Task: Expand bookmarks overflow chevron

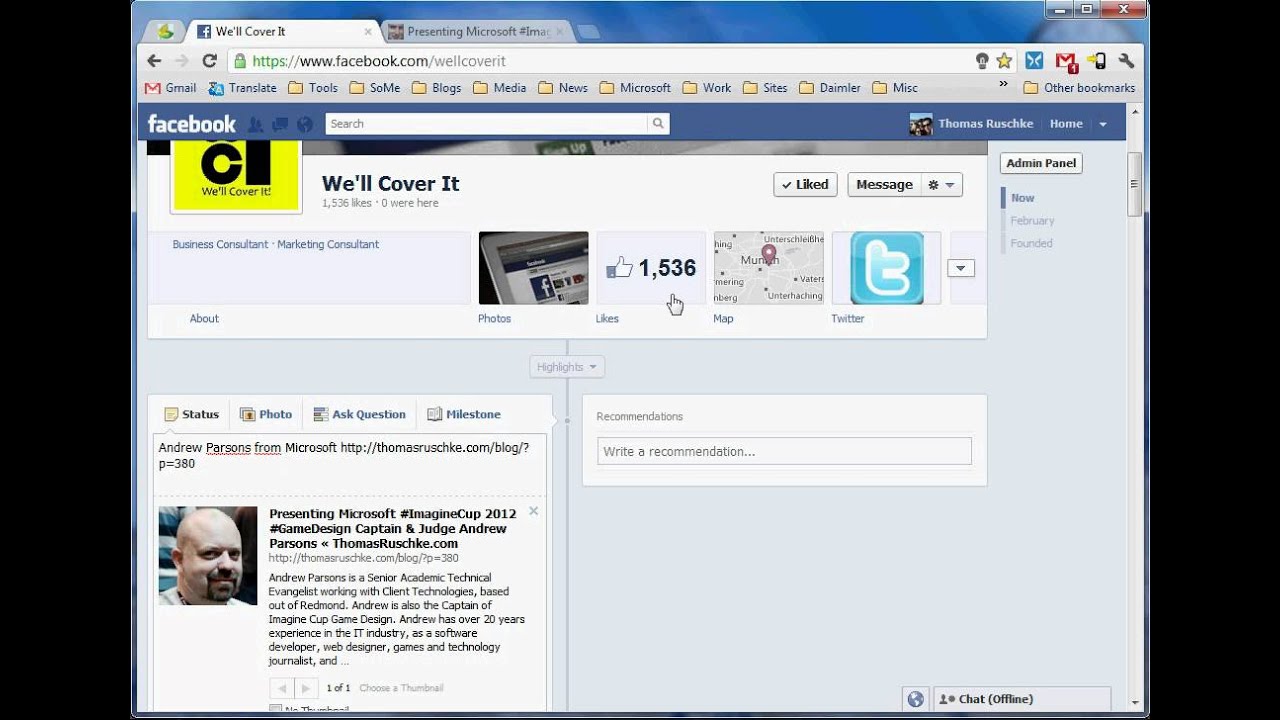Action: 1003,85
